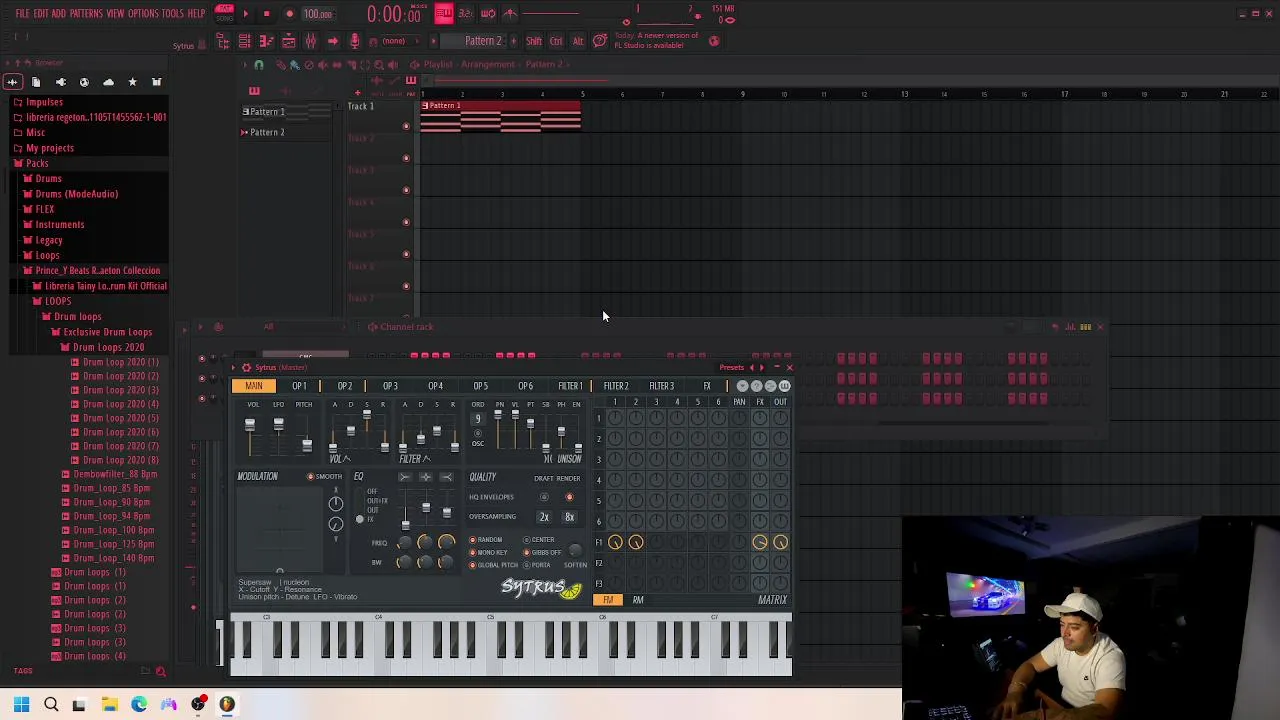Click the Sytrus PITCH slider handle

pyautogui.click(x=307, y=444)
